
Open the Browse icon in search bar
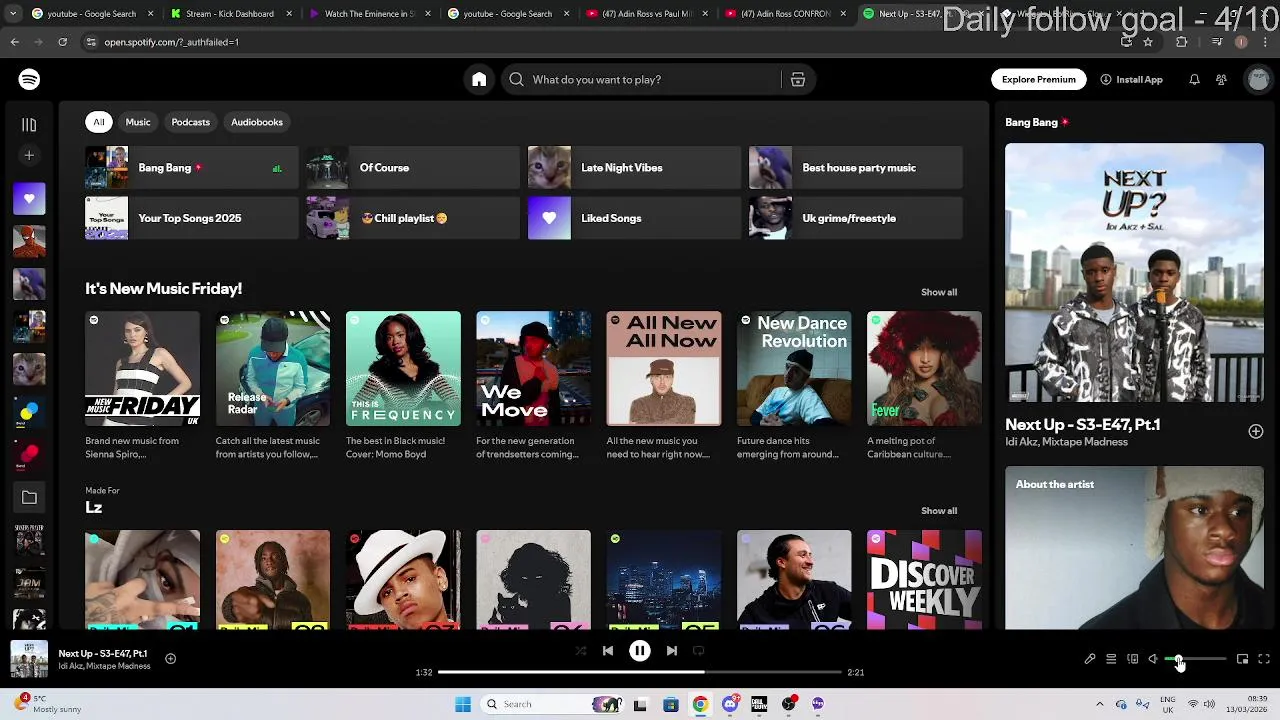pos(798,80)
